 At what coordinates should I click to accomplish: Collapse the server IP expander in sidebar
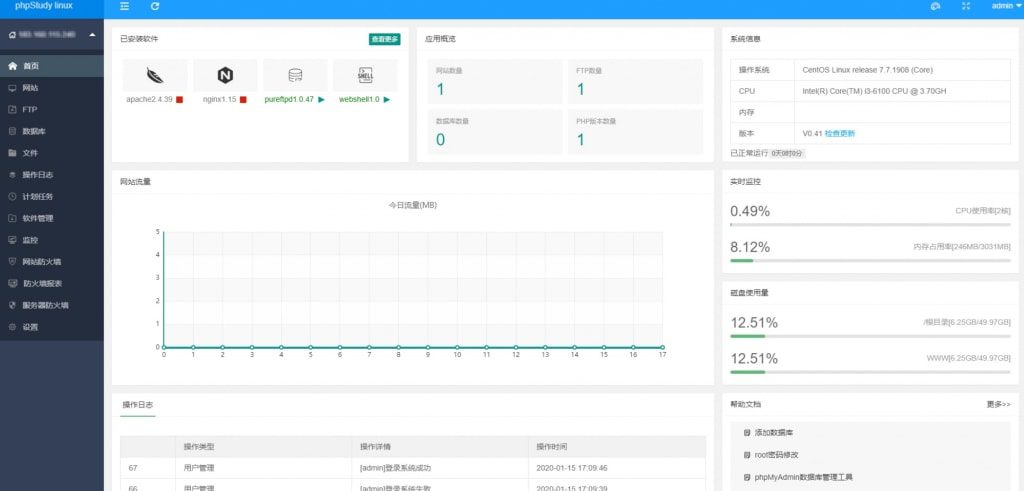tap(92, 36)
